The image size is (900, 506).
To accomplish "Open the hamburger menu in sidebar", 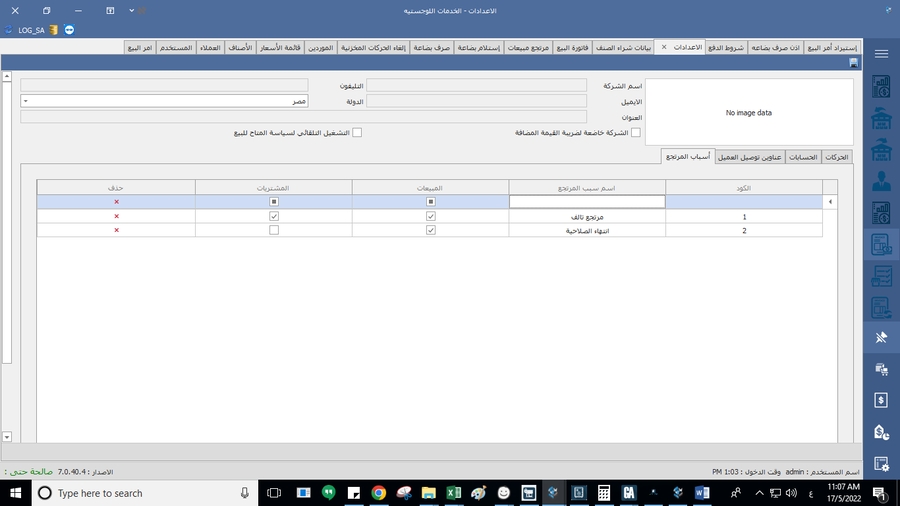I will pos(881,54).
